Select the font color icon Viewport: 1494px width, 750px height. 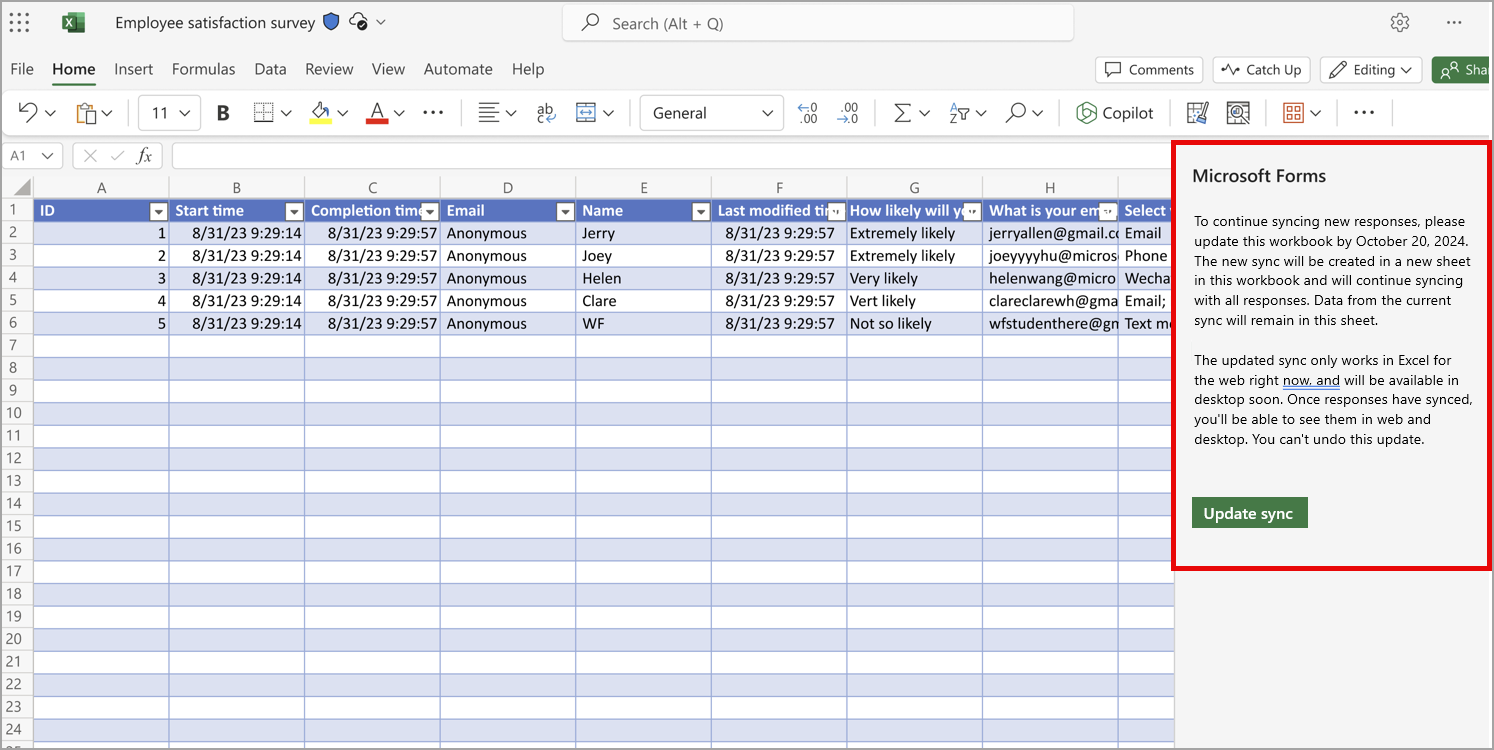coord(378,112)
